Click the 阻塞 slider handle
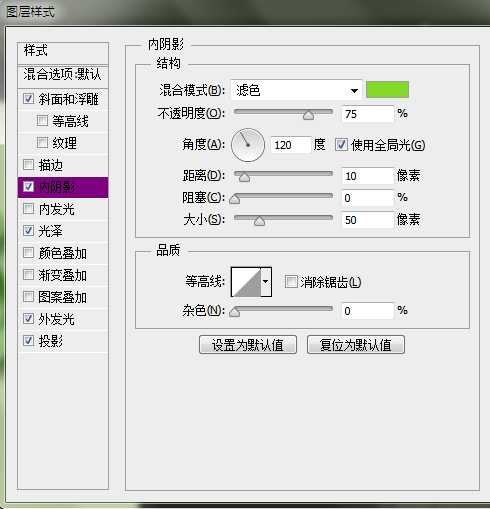The height and width of the screenshot is (509, 490). coord(235,199)
